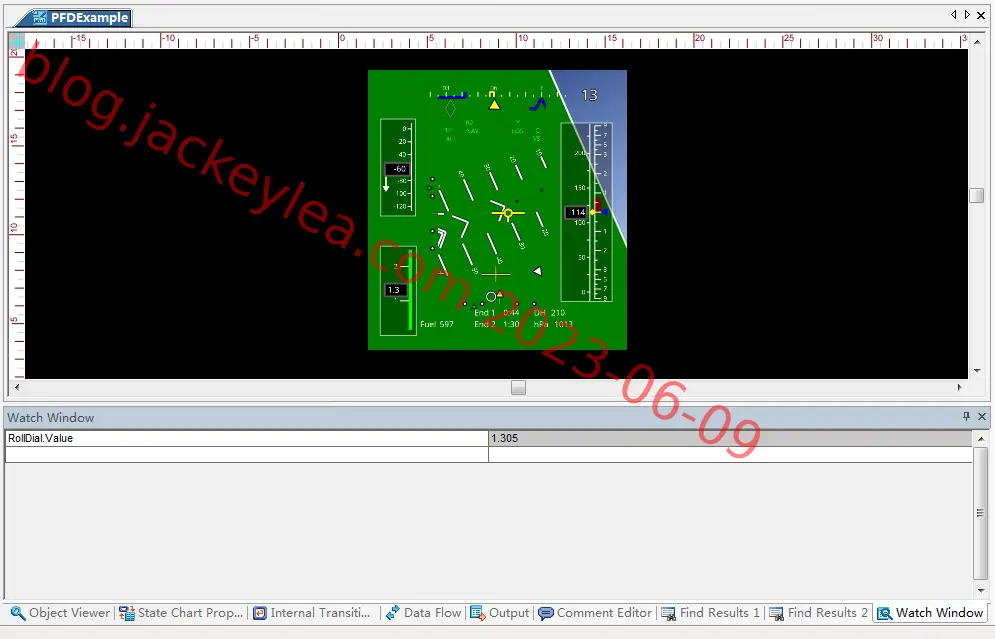The image size is (995, 639).
Task: Pin the Watch Window panel
Action: point(966,416)
